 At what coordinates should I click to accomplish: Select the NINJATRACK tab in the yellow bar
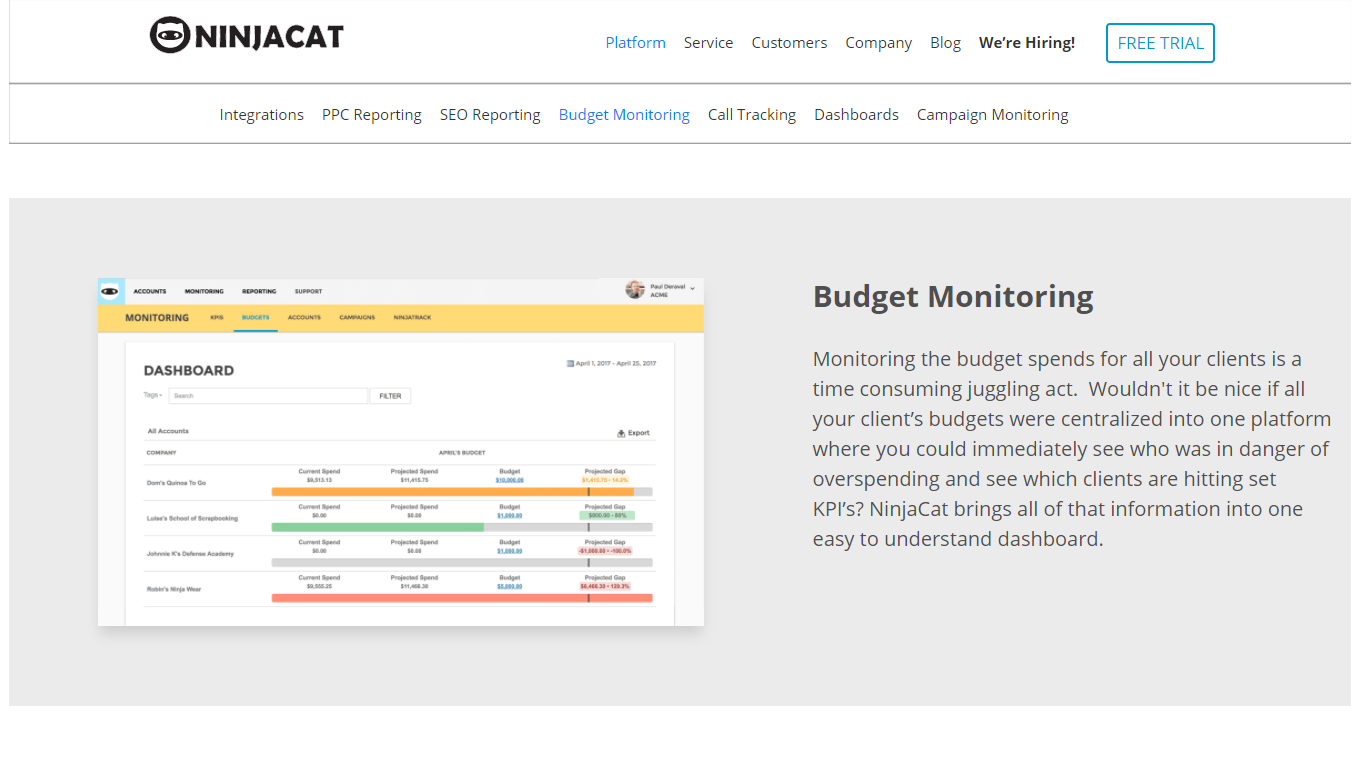[x=412, y=318]
